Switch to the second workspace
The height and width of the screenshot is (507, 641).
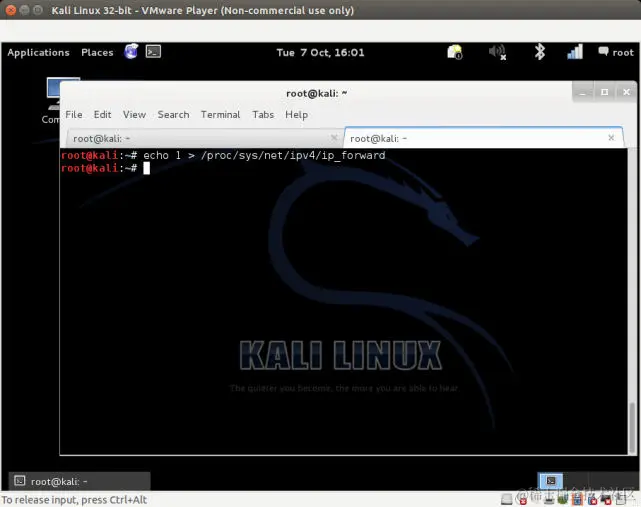(x=576, y=481)
